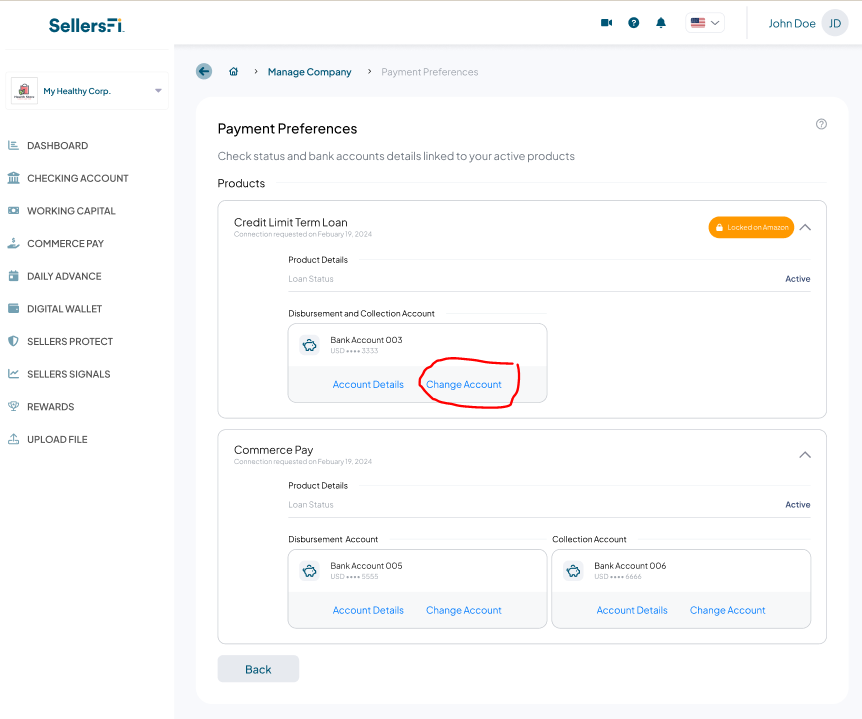Click the Working Capital cash icon

click(x=13, y=211)
